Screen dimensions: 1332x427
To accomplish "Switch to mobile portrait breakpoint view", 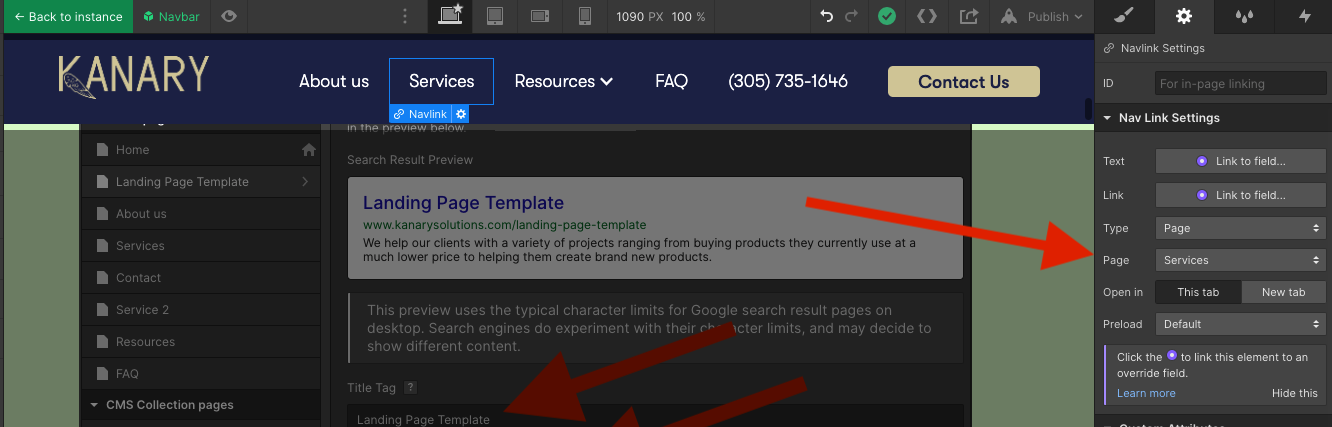I will click(585, 16).
